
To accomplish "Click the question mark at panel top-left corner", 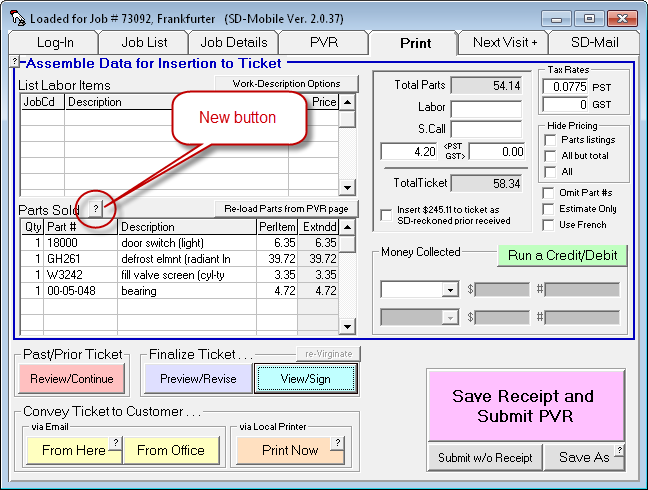I will [x=15, y=62].
